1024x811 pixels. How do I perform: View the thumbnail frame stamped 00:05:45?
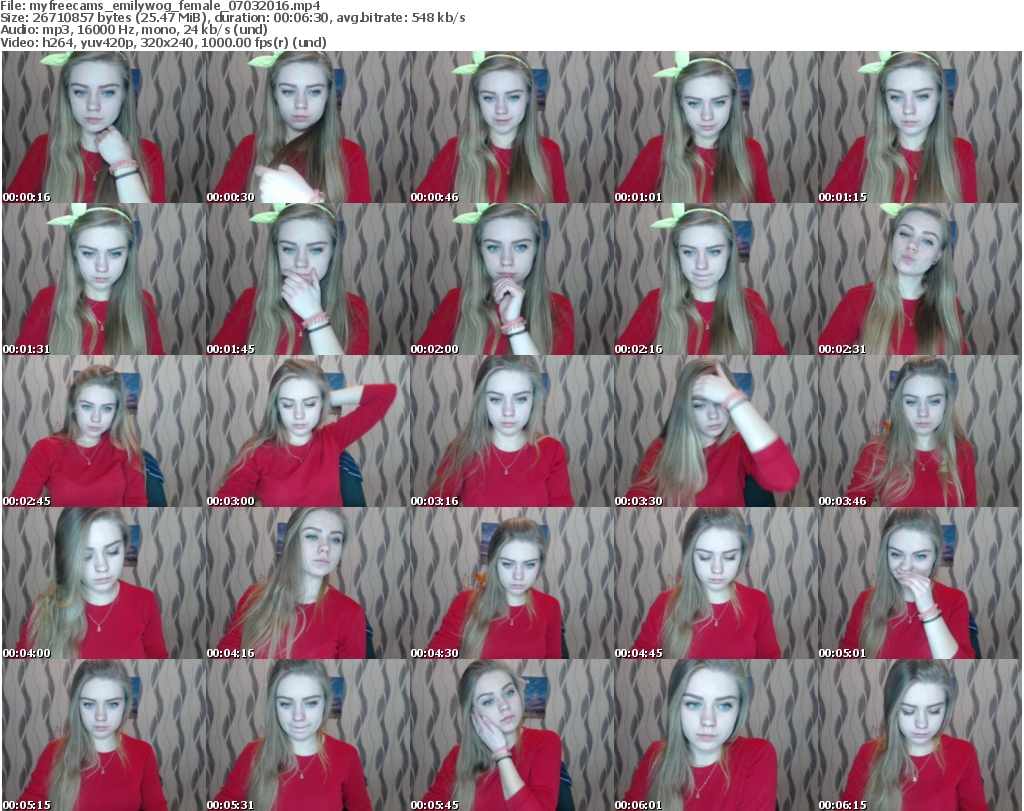pos(512,735)
